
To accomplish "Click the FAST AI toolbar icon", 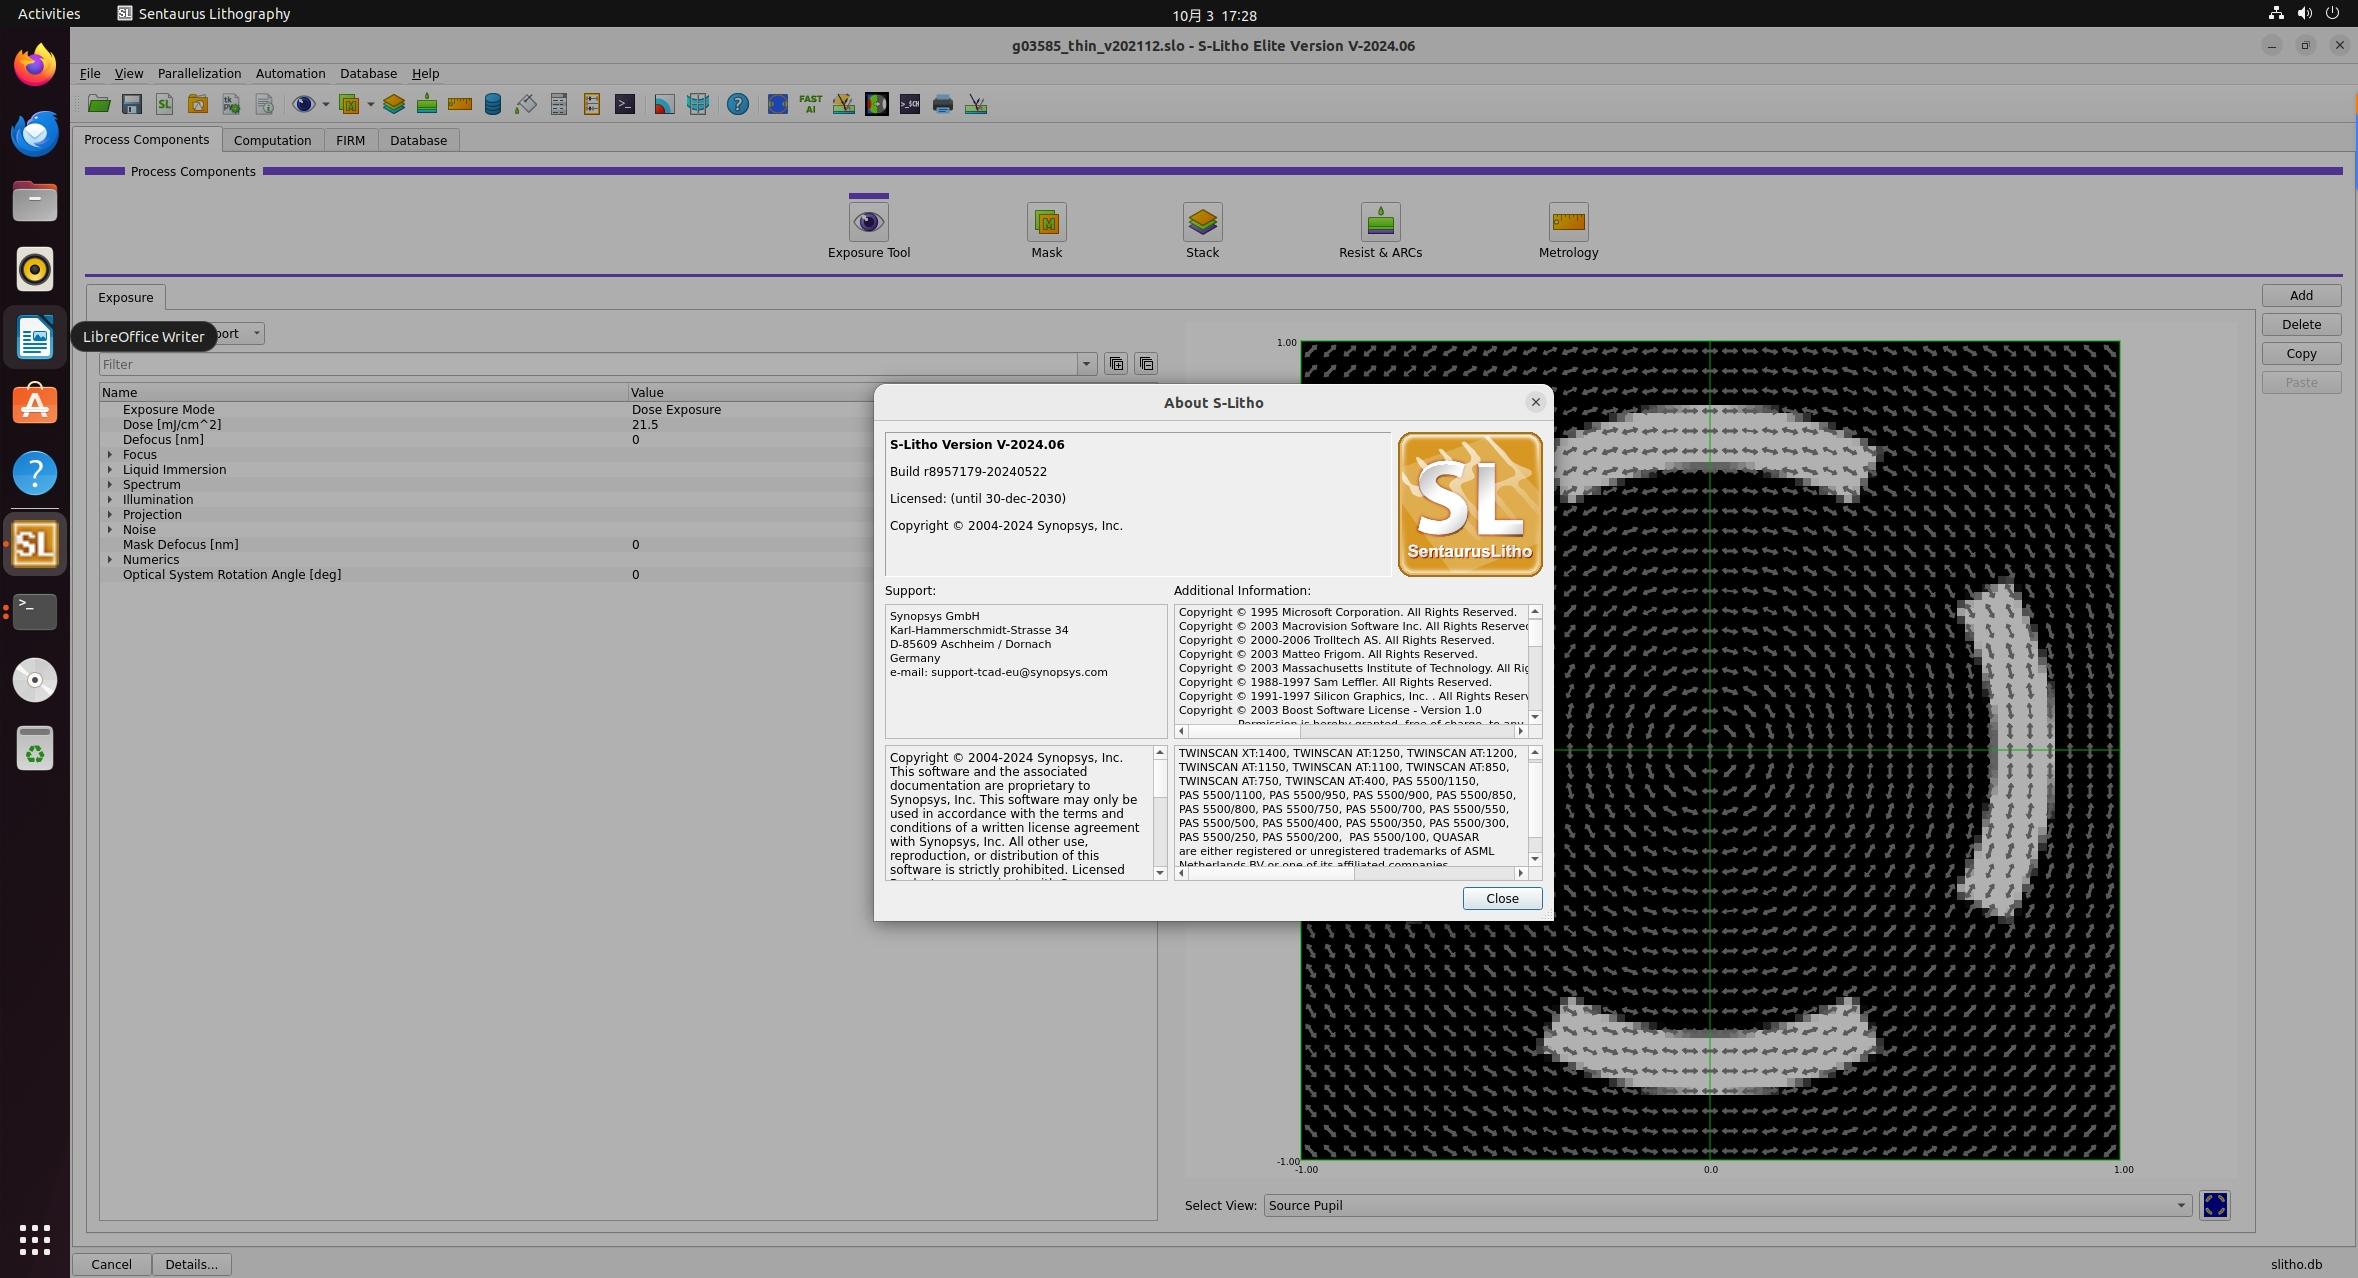I will 808,103.
